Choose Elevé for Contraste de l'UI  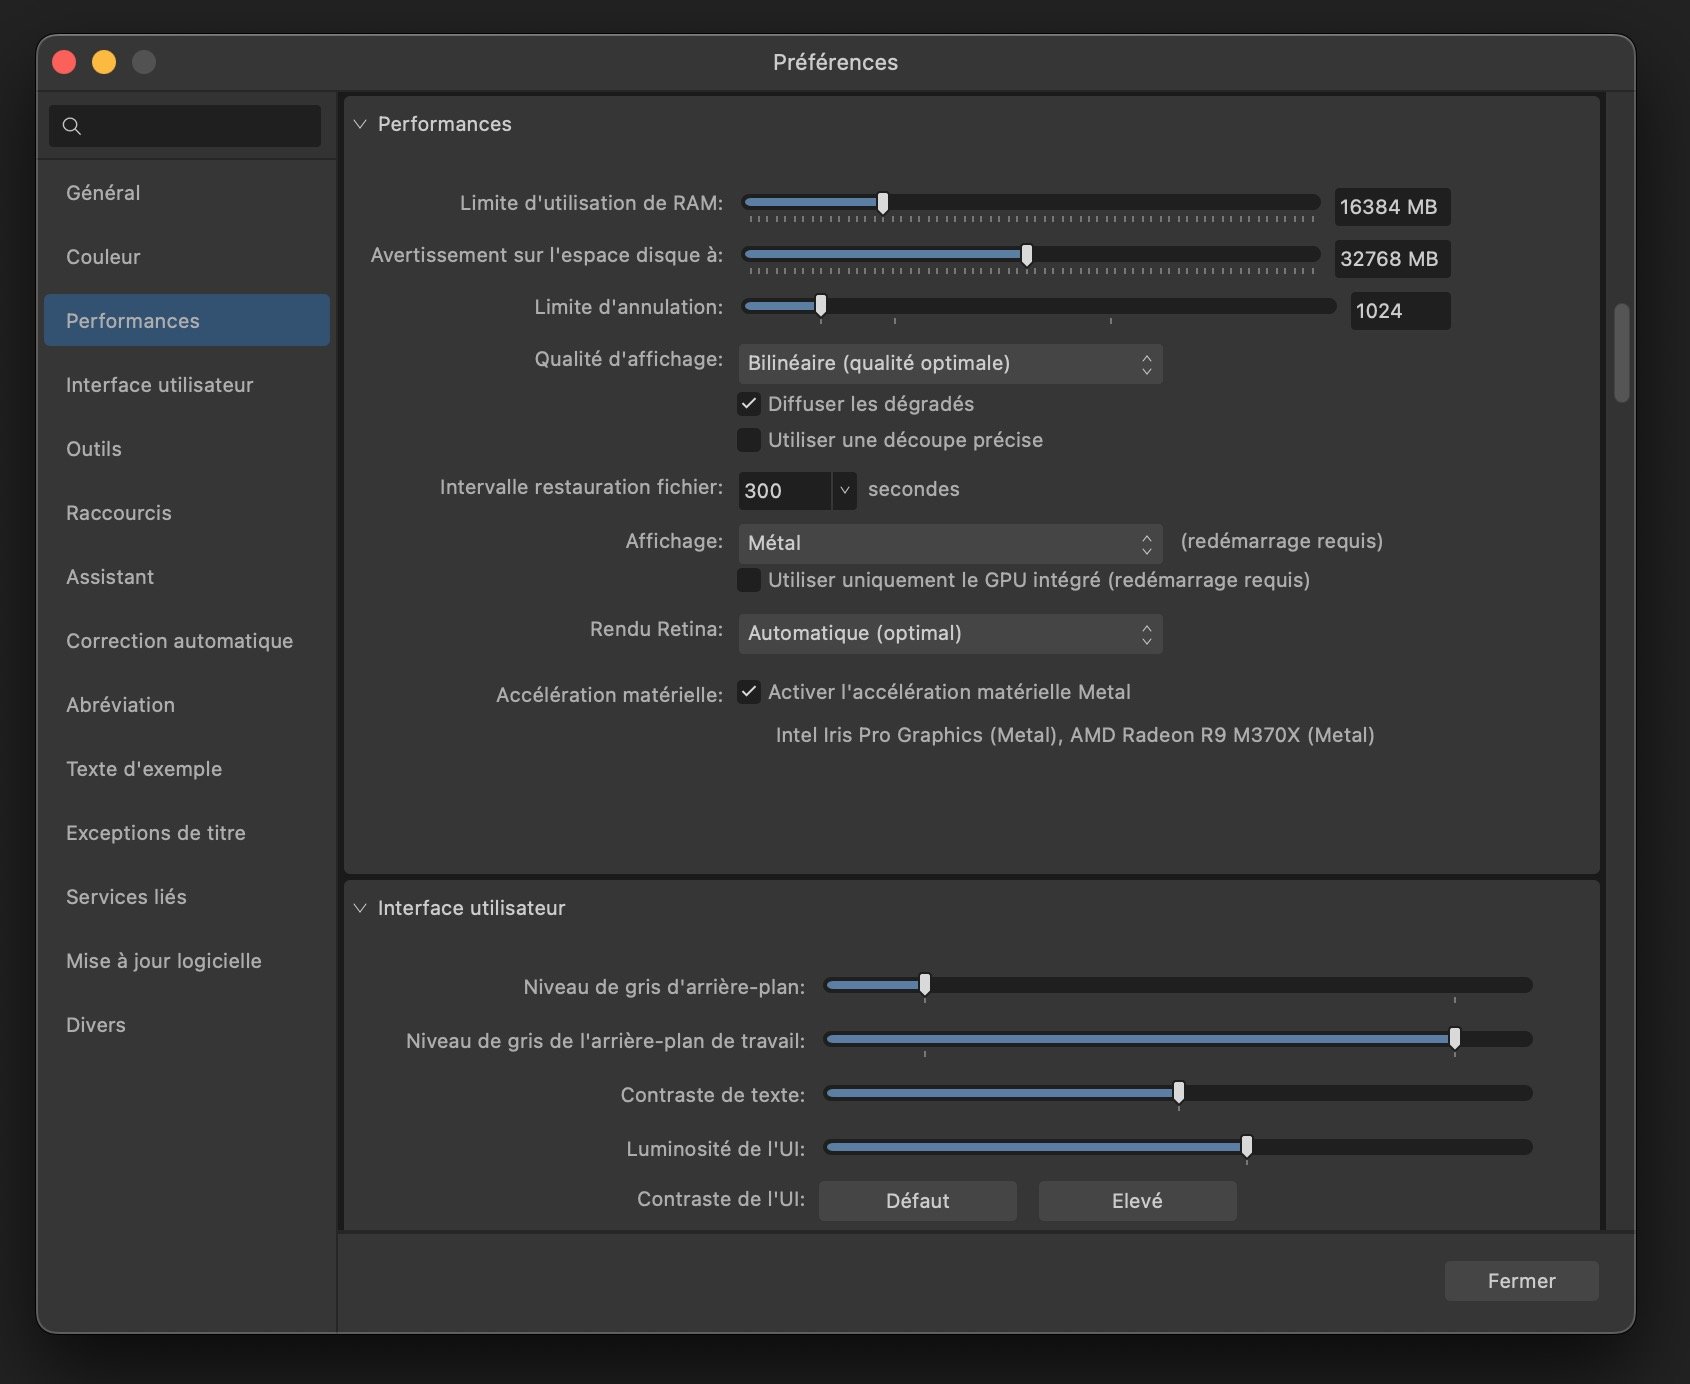click(x=1136, y=1200)
